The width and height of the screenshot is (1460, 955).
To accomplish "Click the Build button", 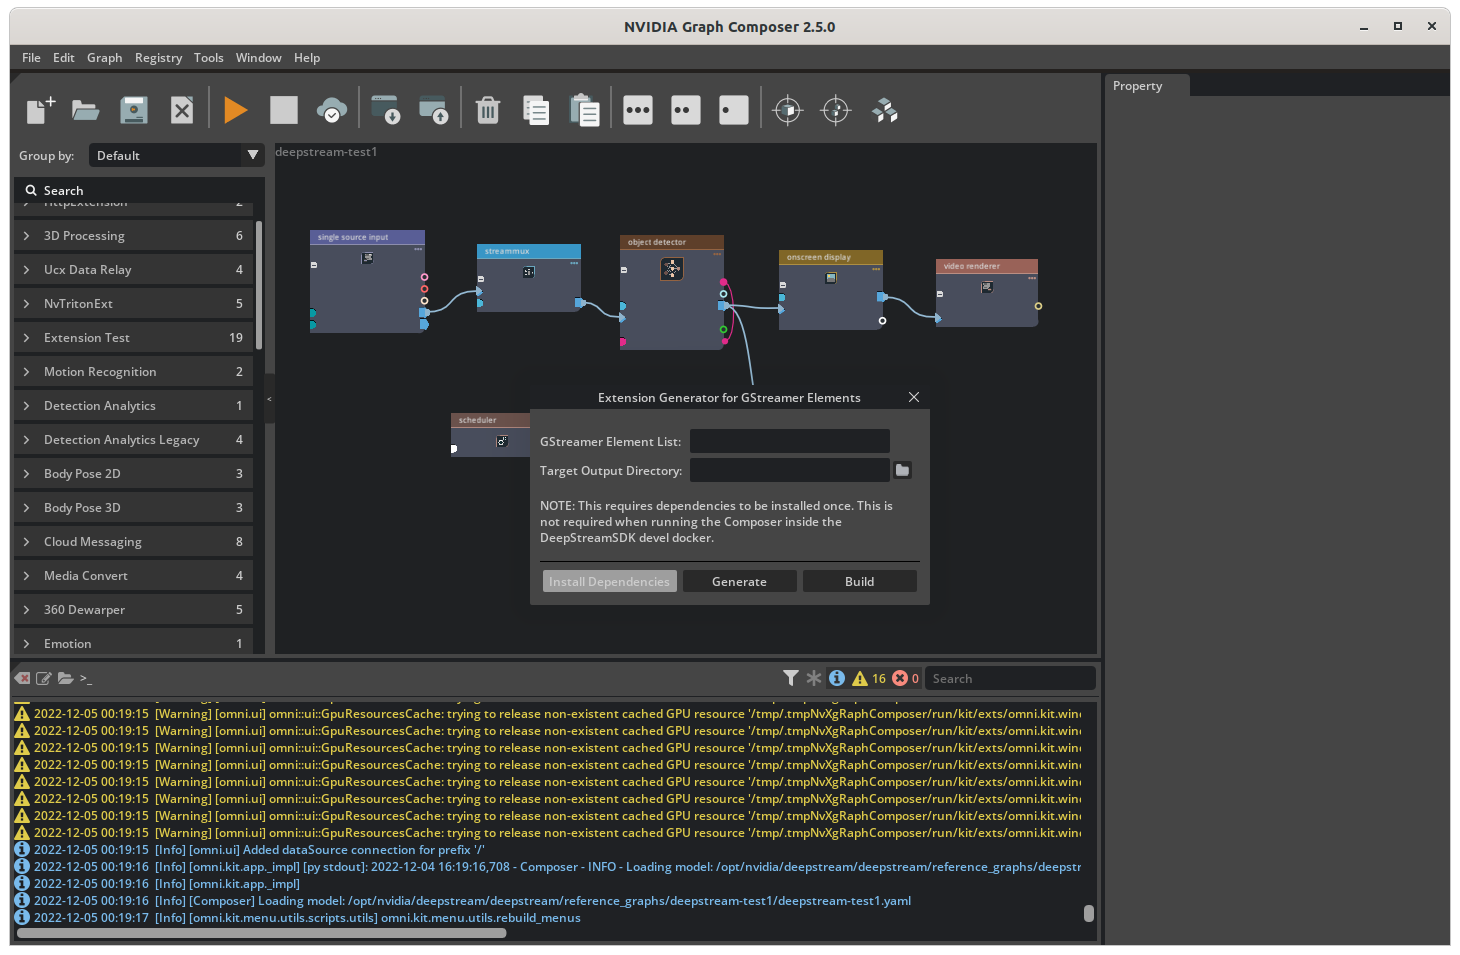I will 860,581.
